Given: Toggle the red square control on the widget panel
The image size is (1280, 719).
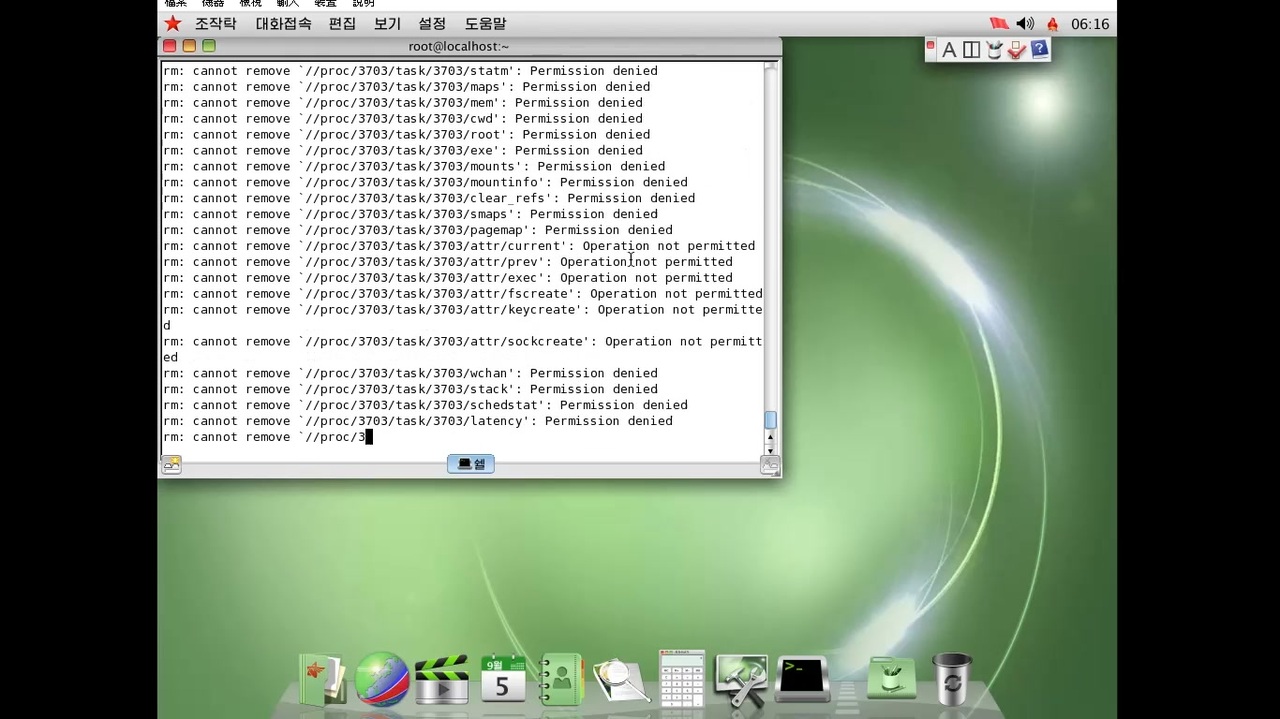Looking at the screenshot, I should (x=930, y=46).
